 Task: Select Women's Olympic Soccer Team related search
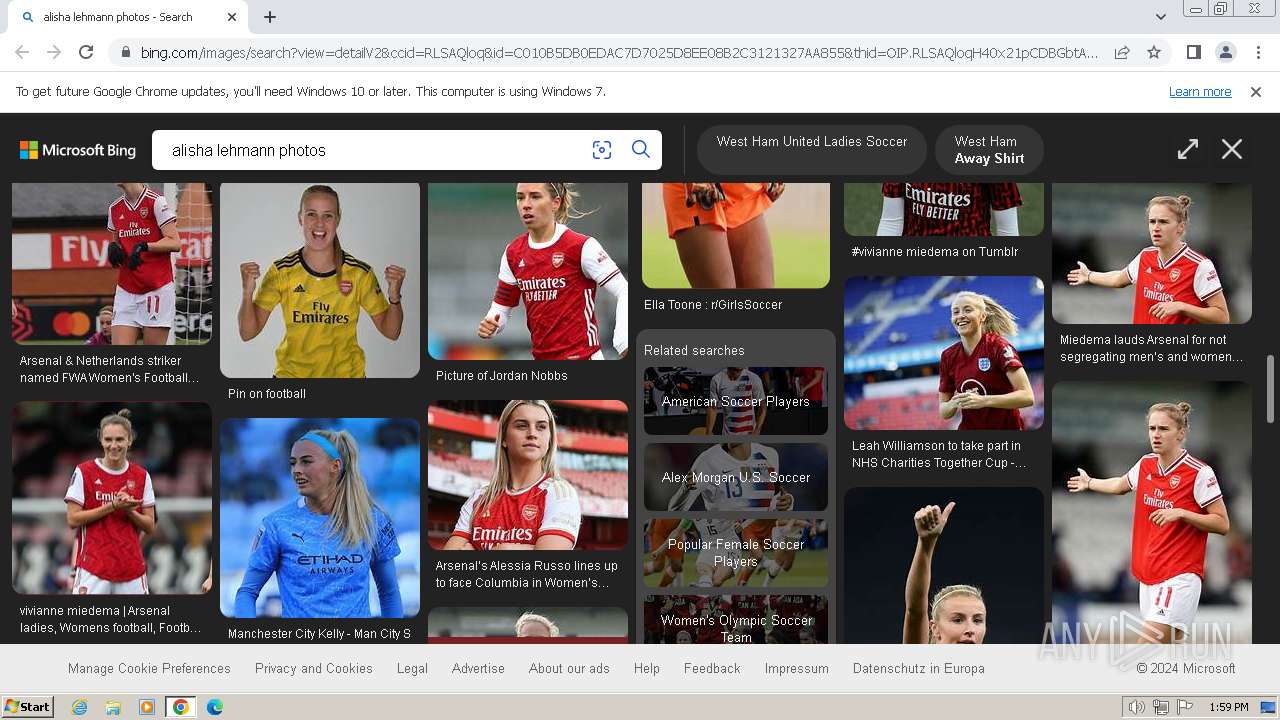[x=736, y=620]
